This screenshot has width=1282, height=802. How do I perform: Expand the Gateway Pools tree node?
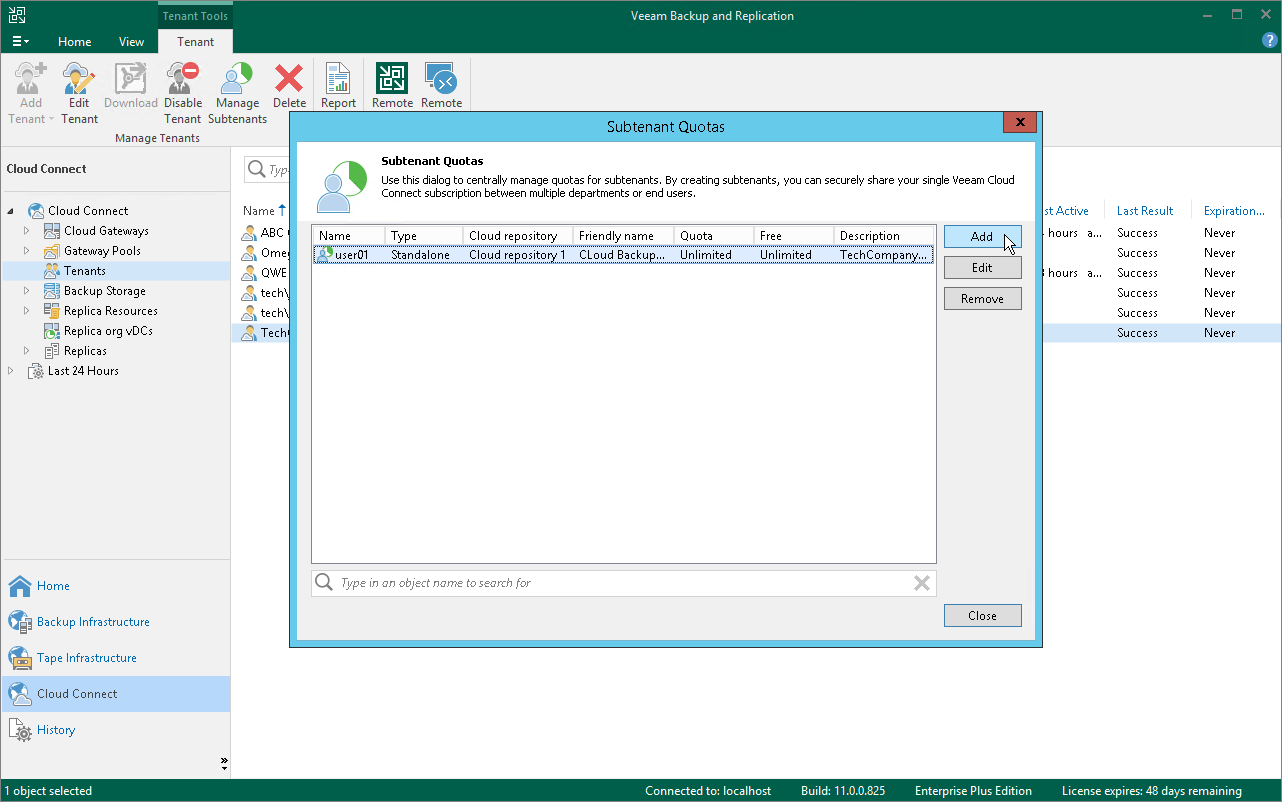tap(28, 251)
